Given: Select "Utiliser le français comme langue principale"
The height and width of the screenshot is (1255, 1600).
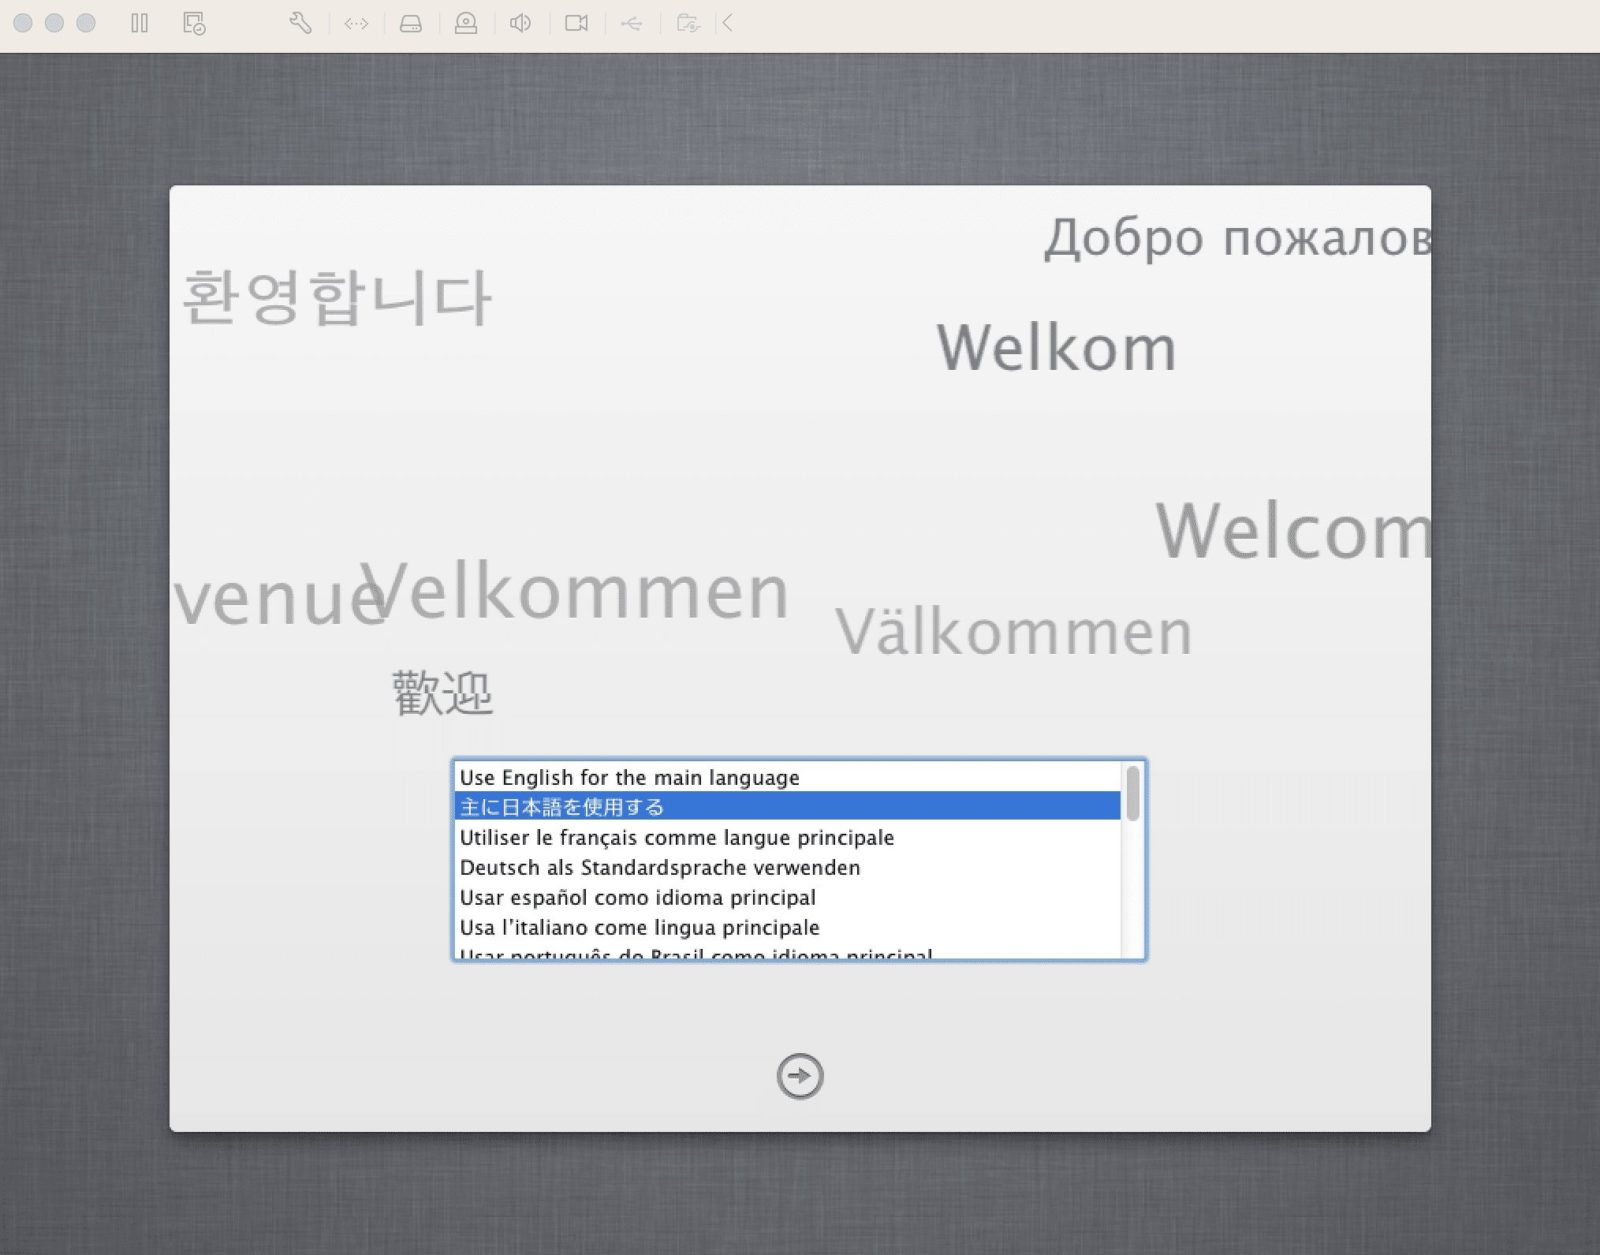Looking at the screenshot, I should click(x=788, y=837).
